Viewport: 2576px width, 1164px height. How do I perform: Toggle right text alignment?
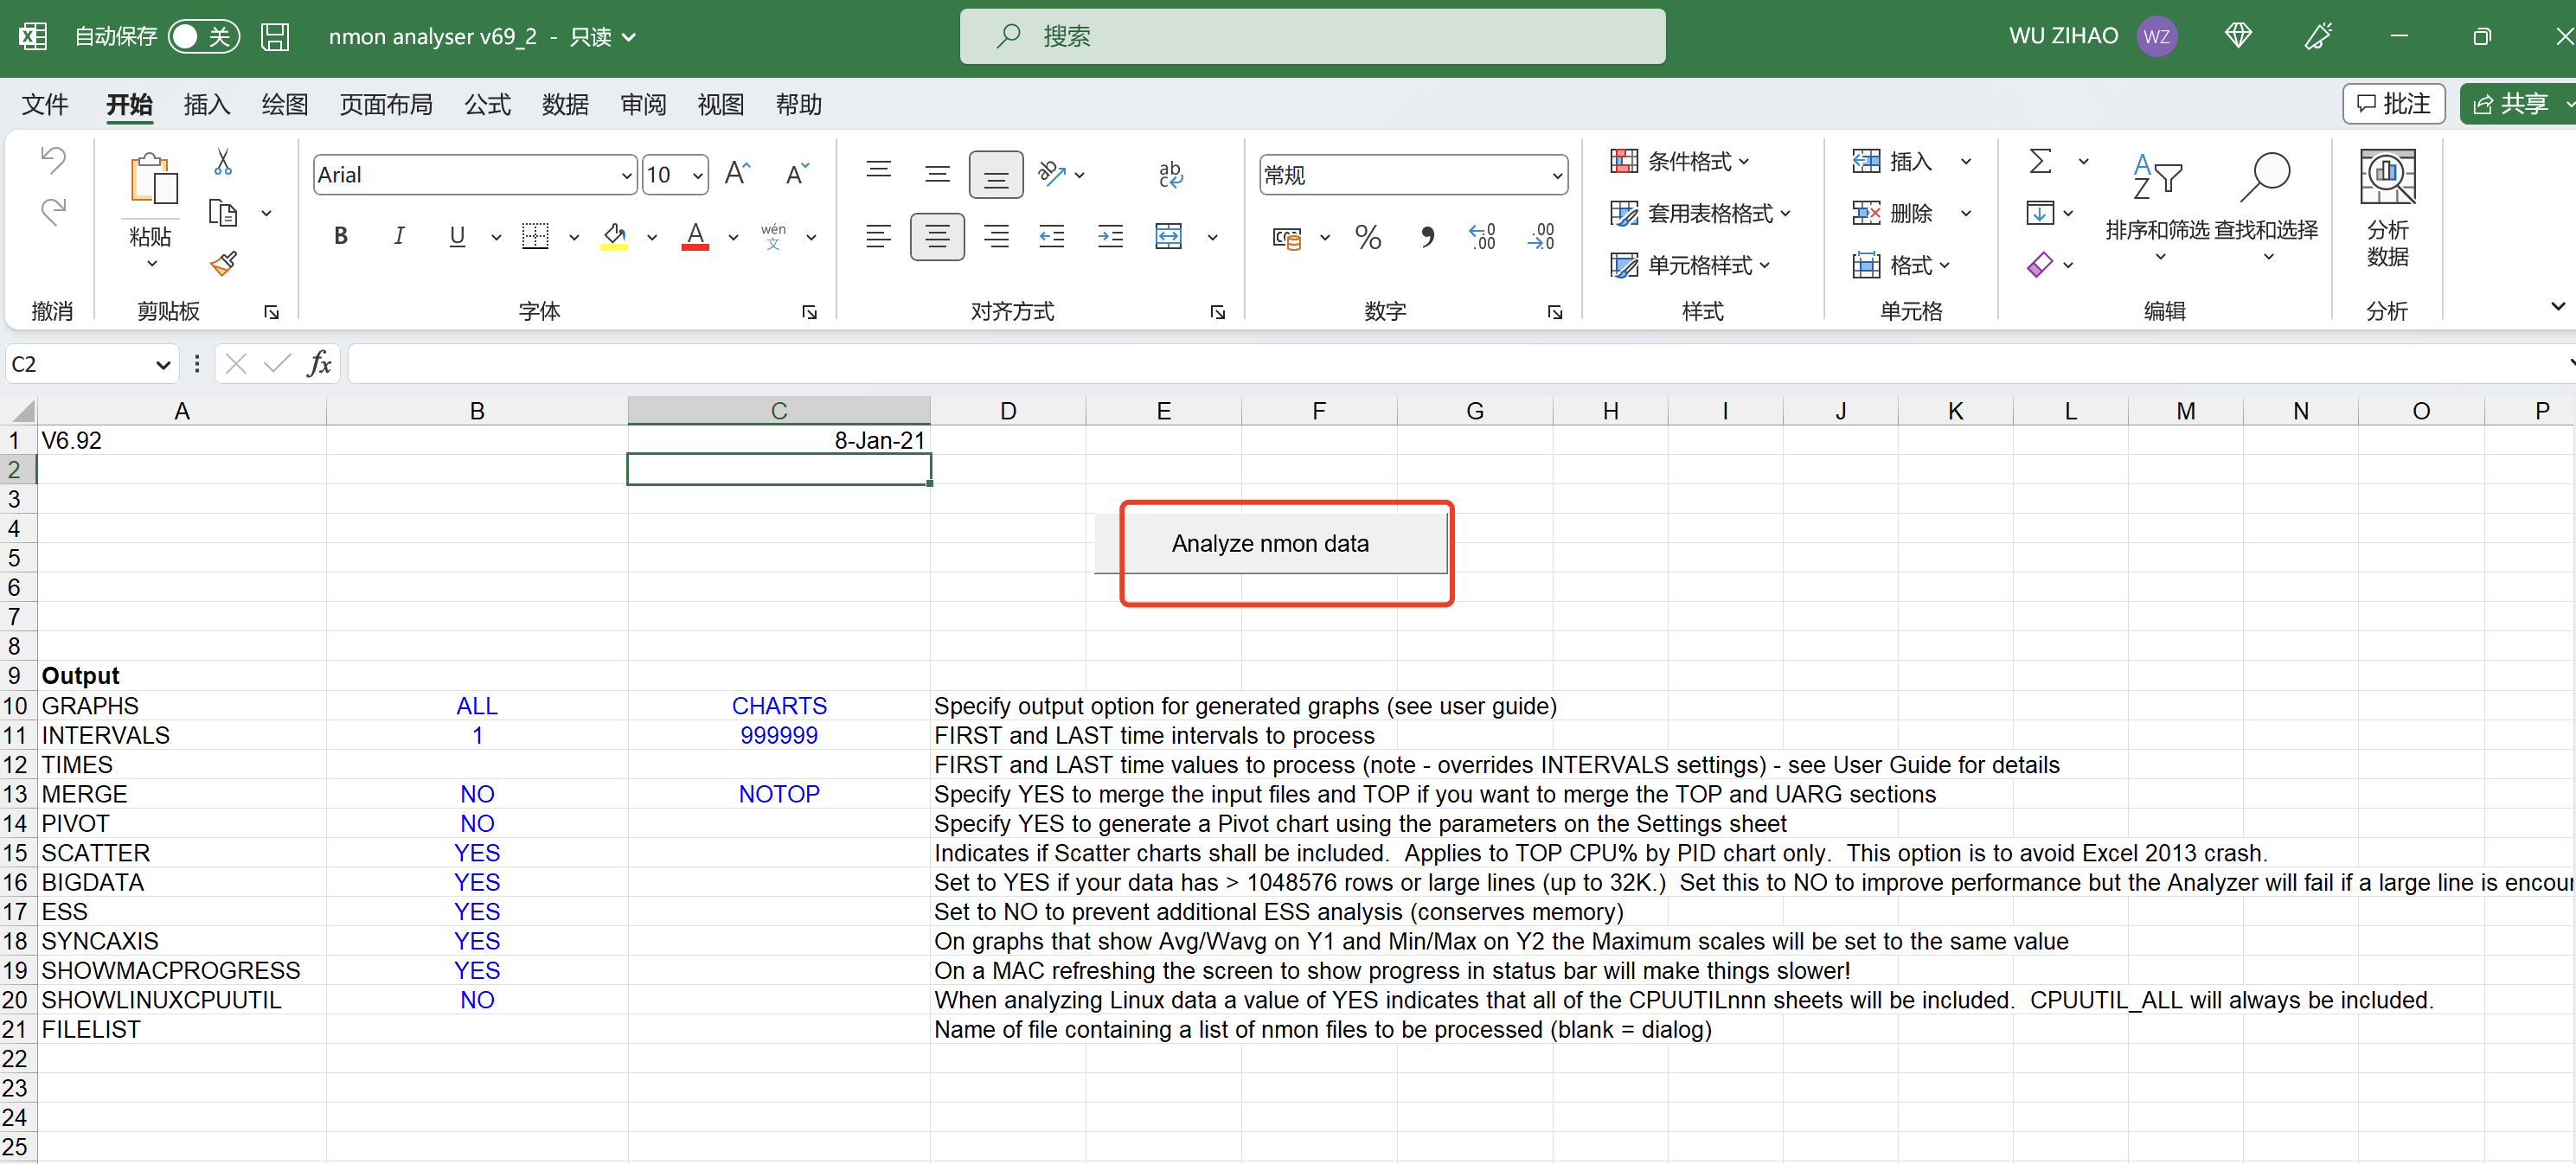(996, 236)
